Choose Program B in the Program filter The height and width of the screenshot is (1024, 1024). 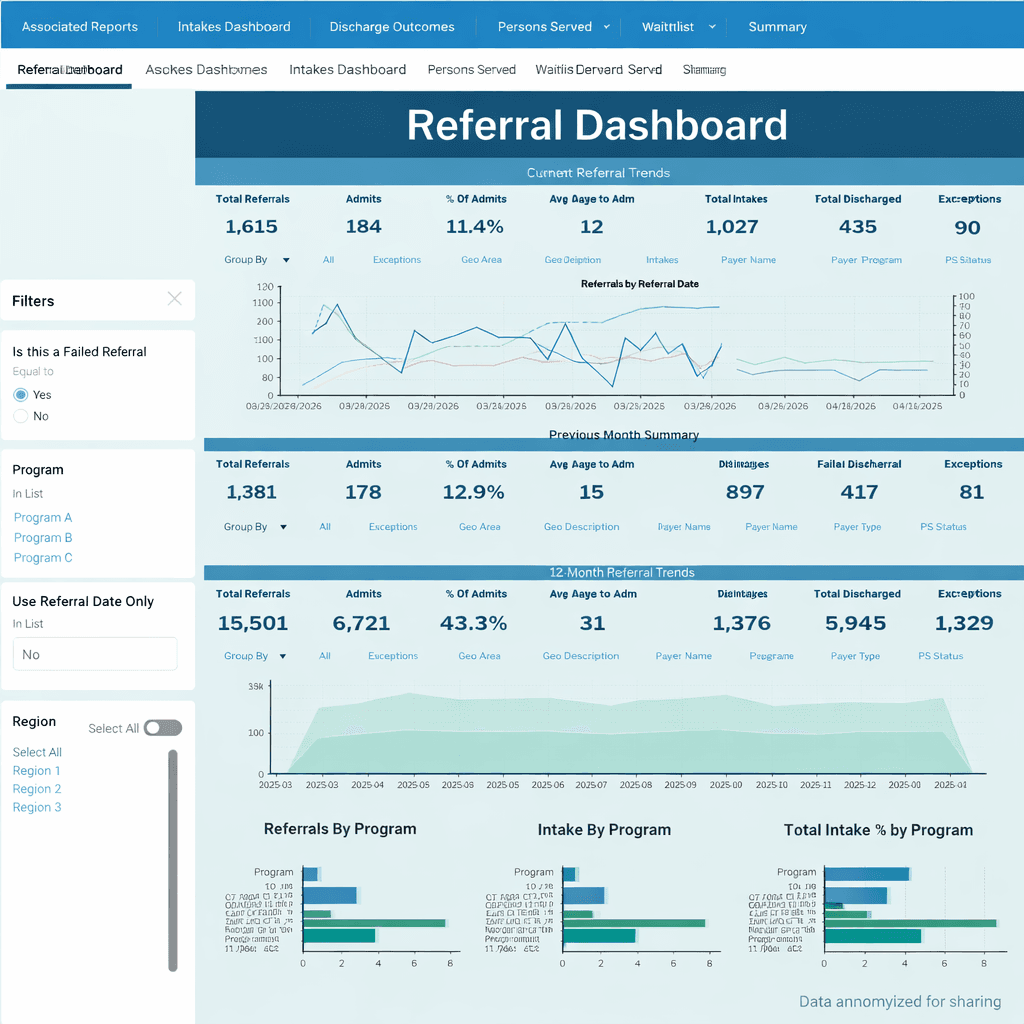tap(43, 537)
